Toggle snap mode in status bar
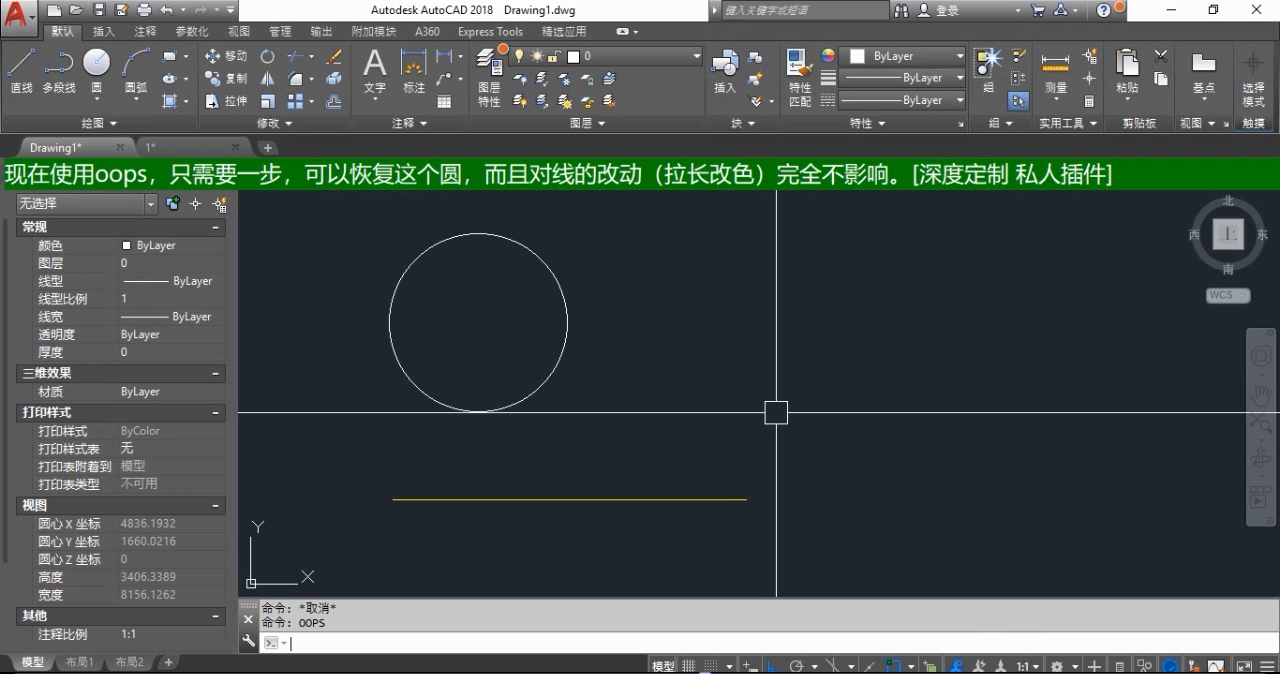The width and height of the screenshot is (1280, 674). pyautogui.click(x=711, y=666)
